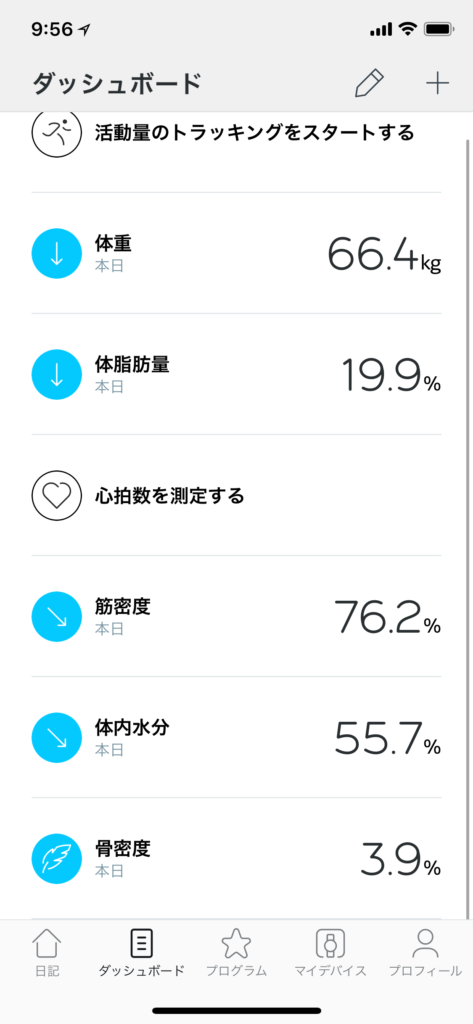
Task: Switch to the プログラム tab
Action: tap(236, 953)
